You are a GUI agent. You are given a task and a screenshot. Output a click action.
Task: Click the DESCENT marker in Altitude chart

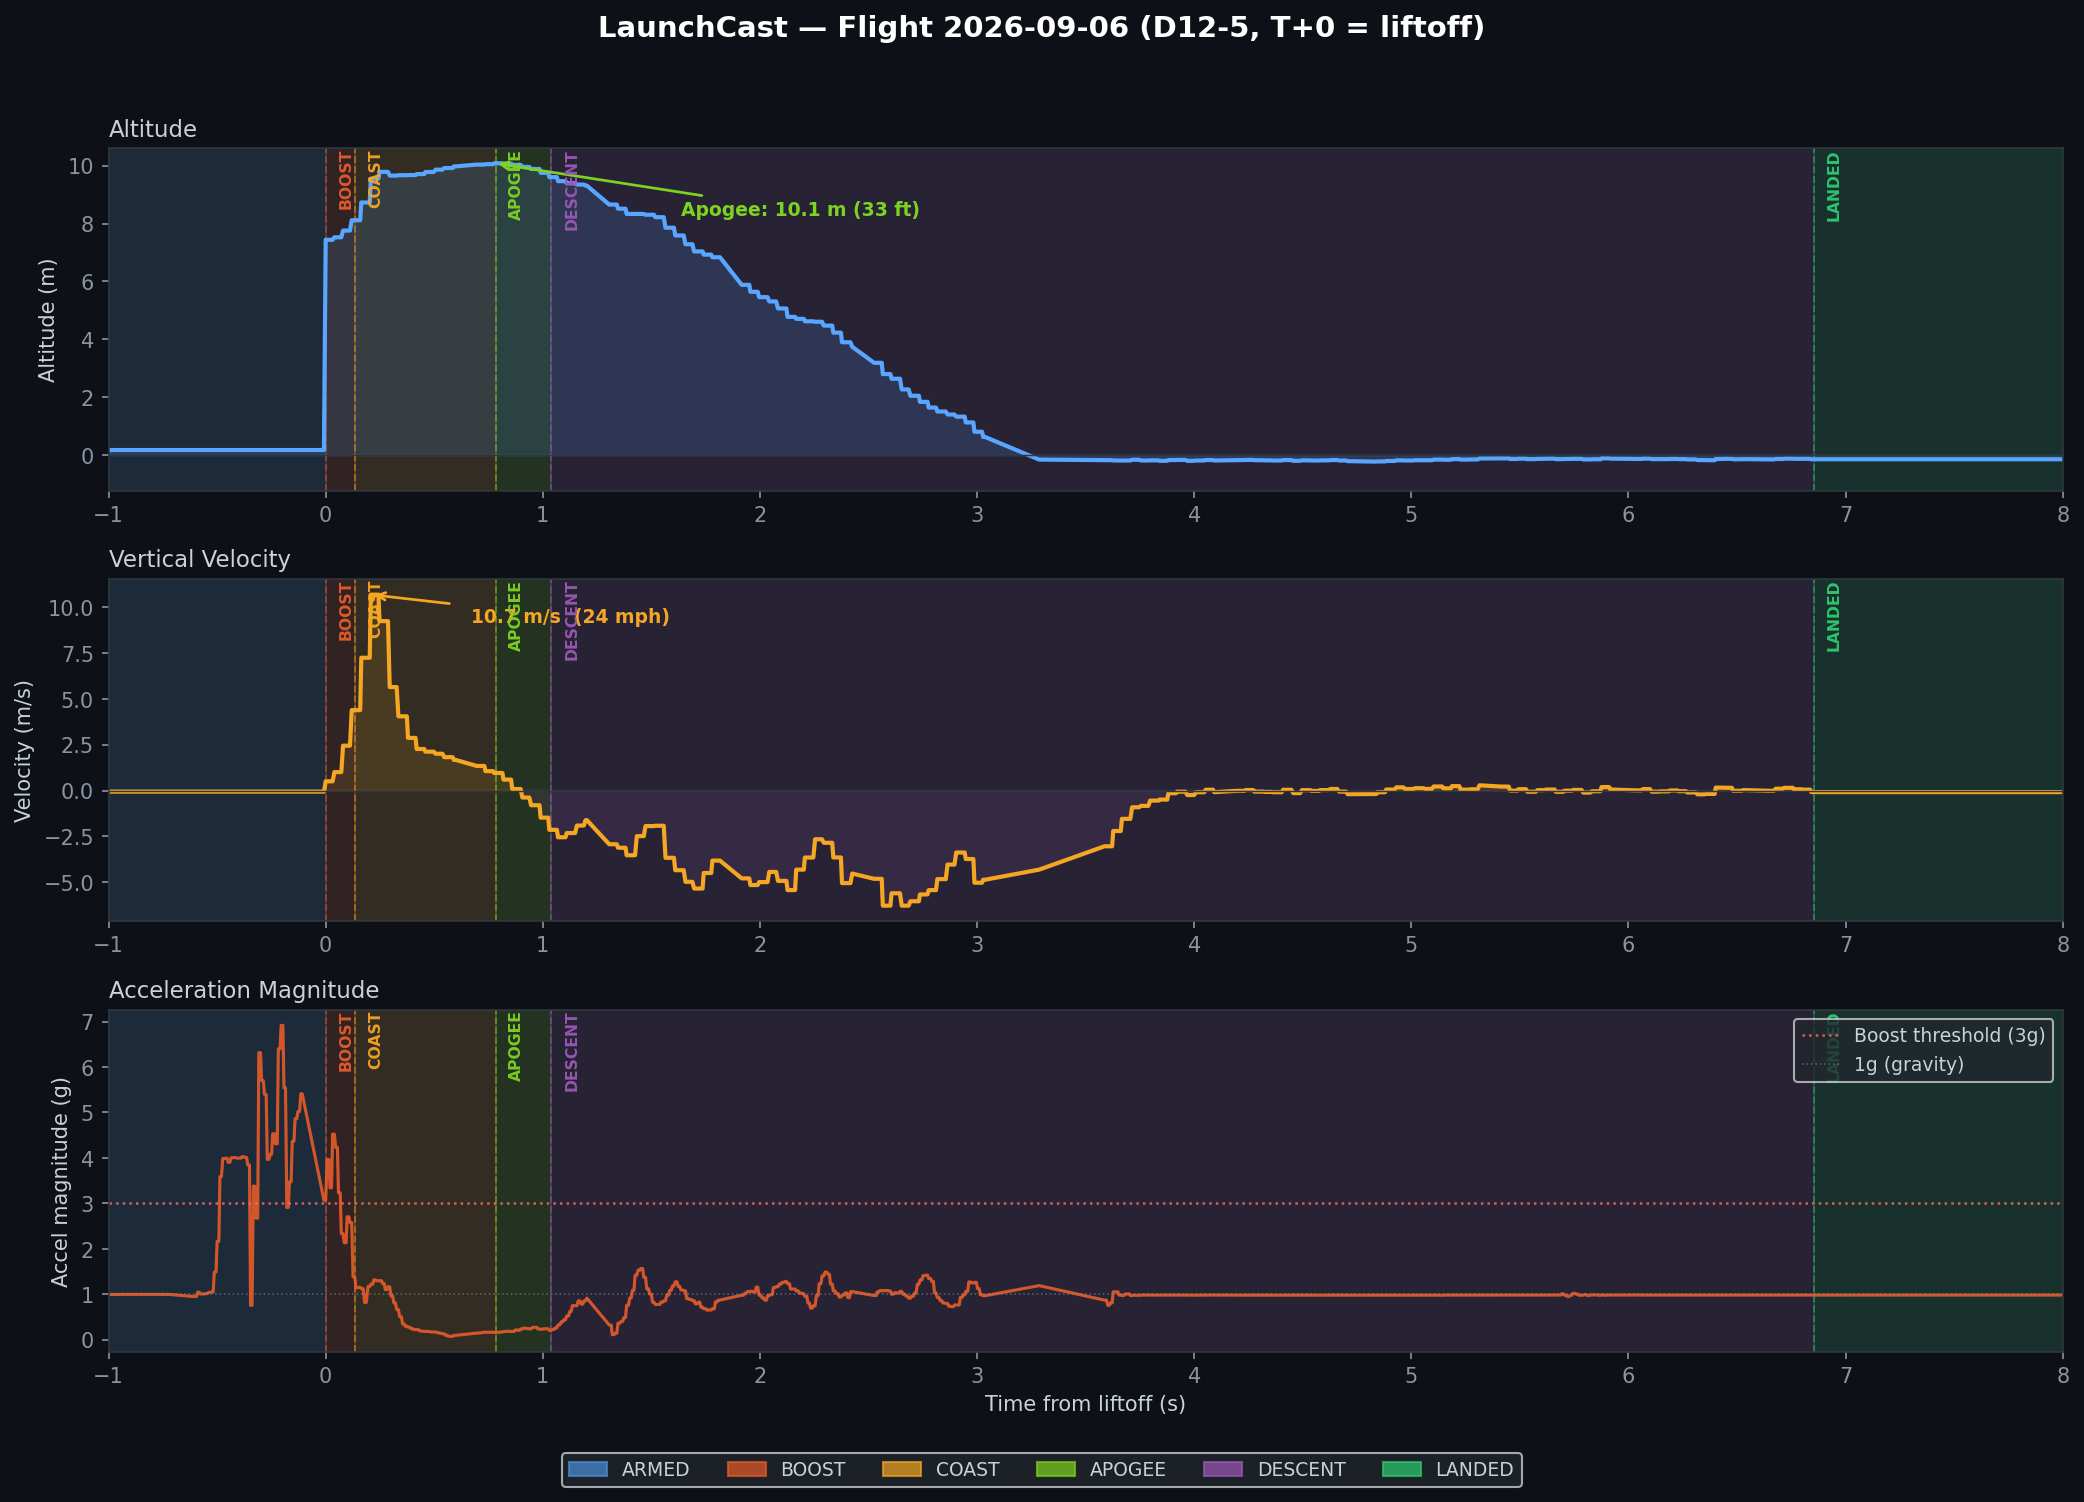[x=571, y=192]
